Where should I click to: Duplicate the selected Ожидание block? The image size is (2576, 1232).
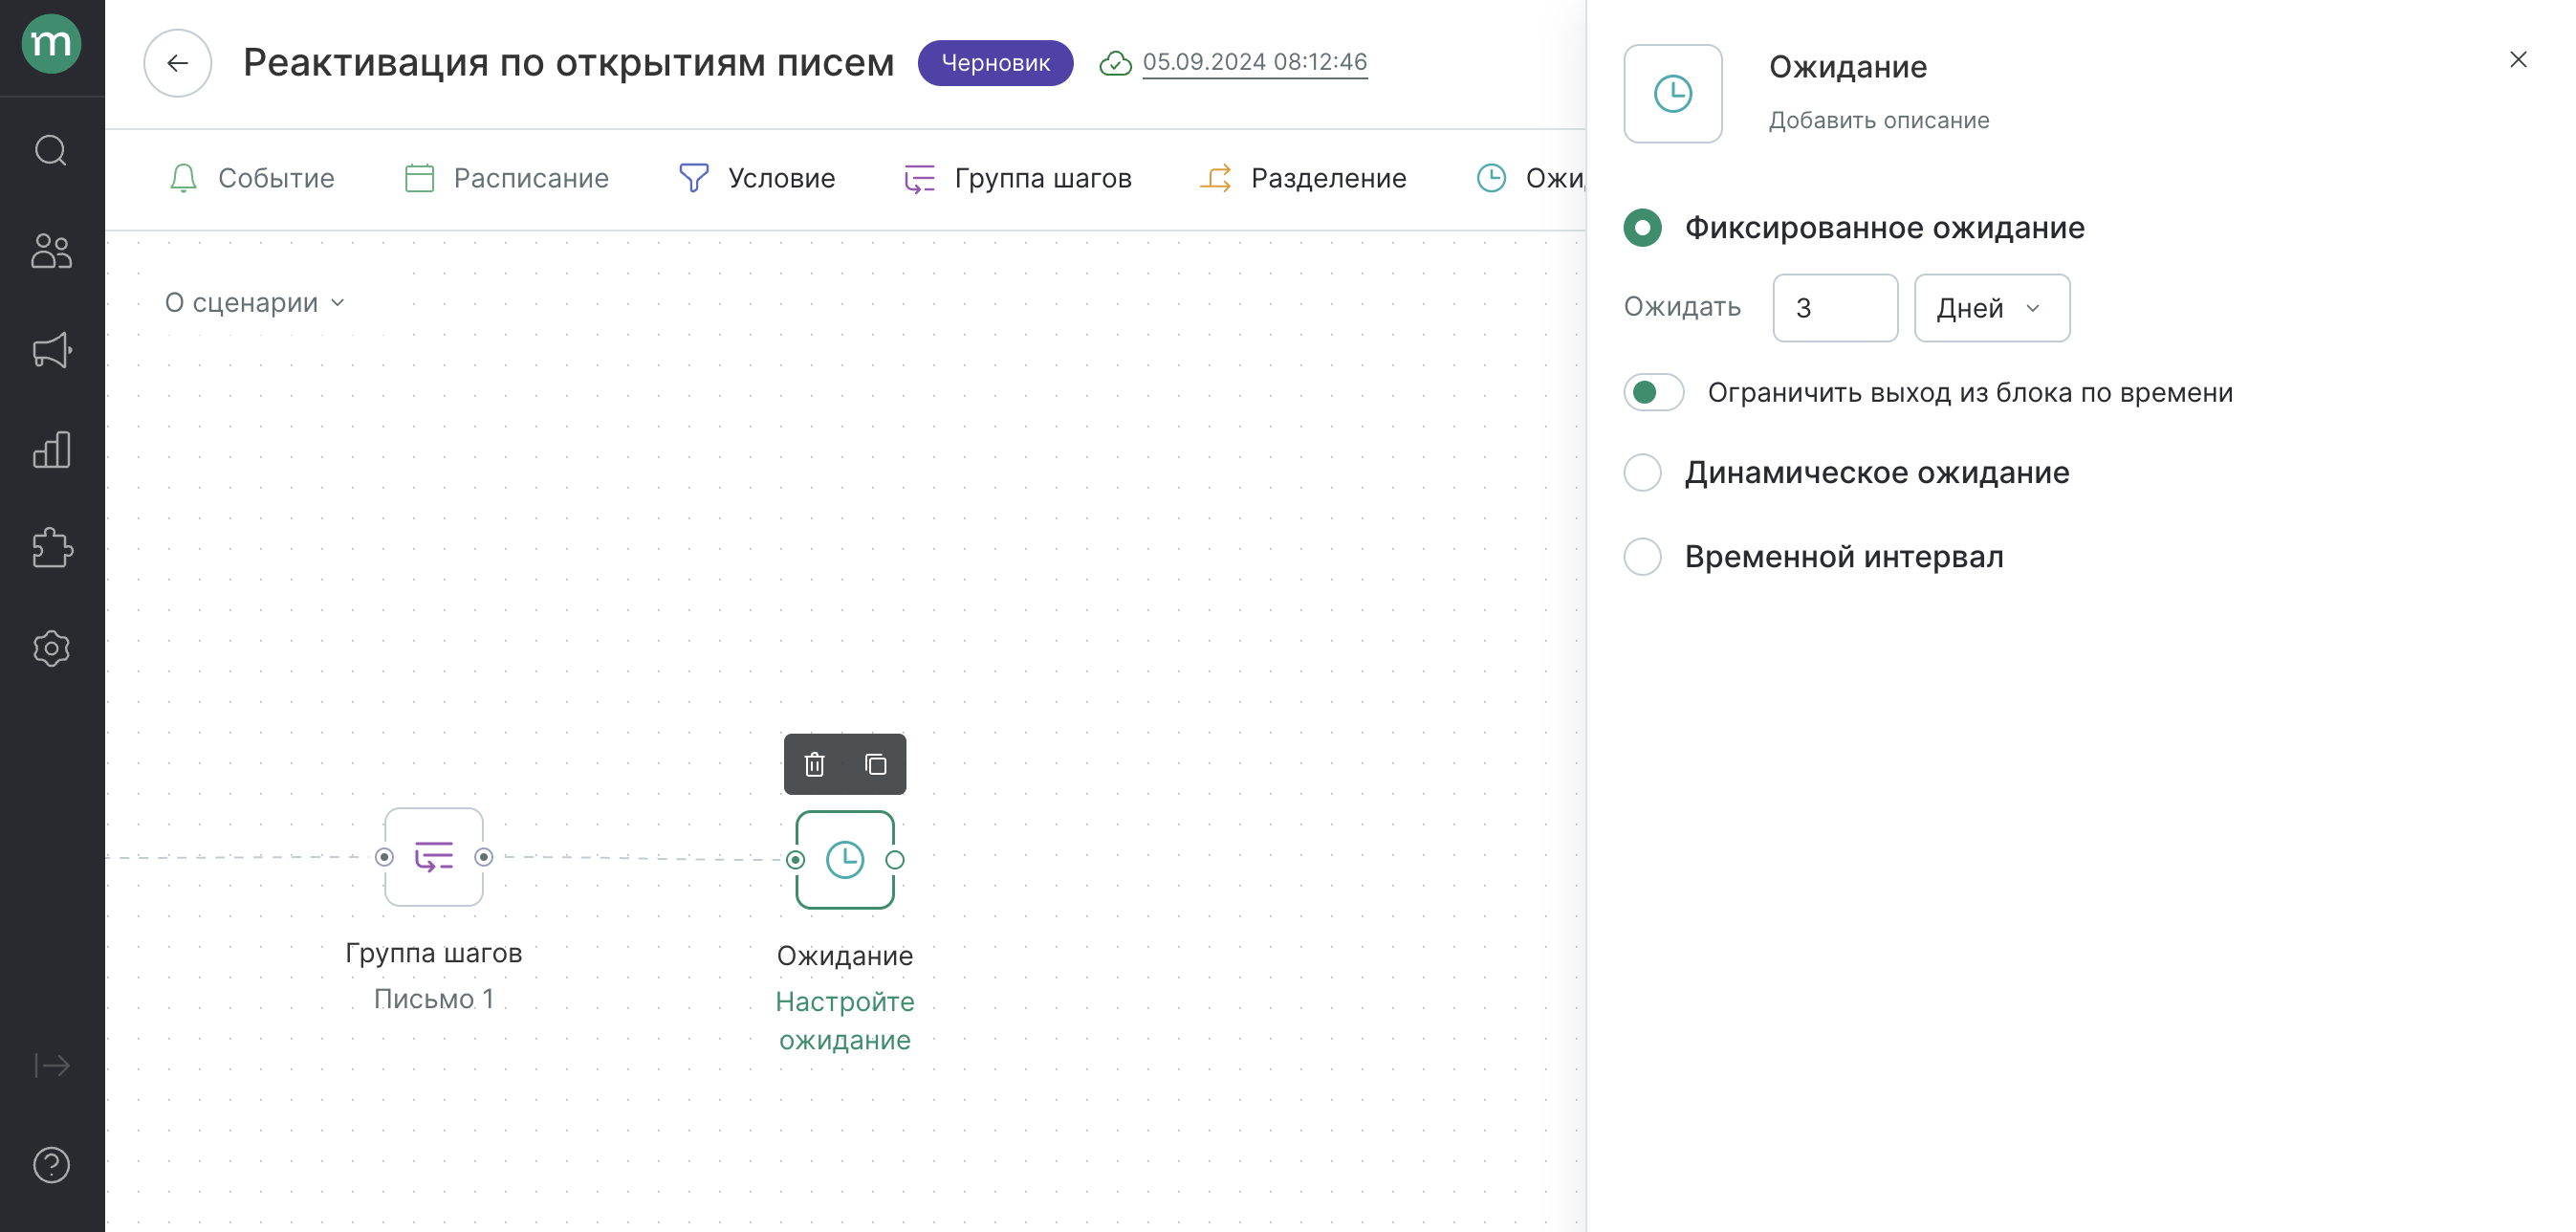(875, 764)
